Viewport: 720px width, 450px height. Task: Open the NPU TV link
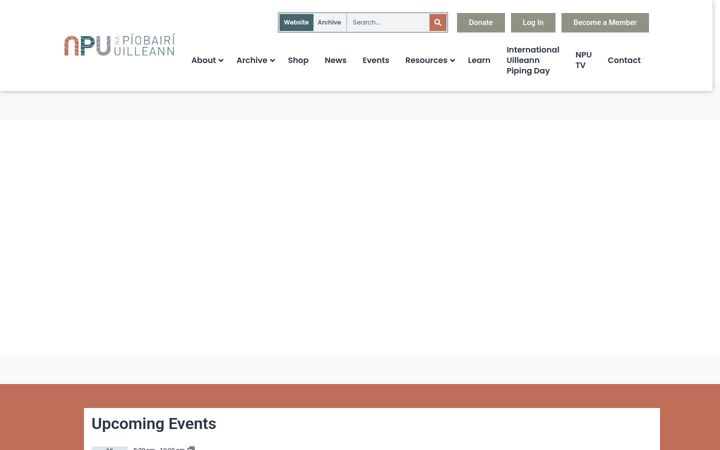583,60
